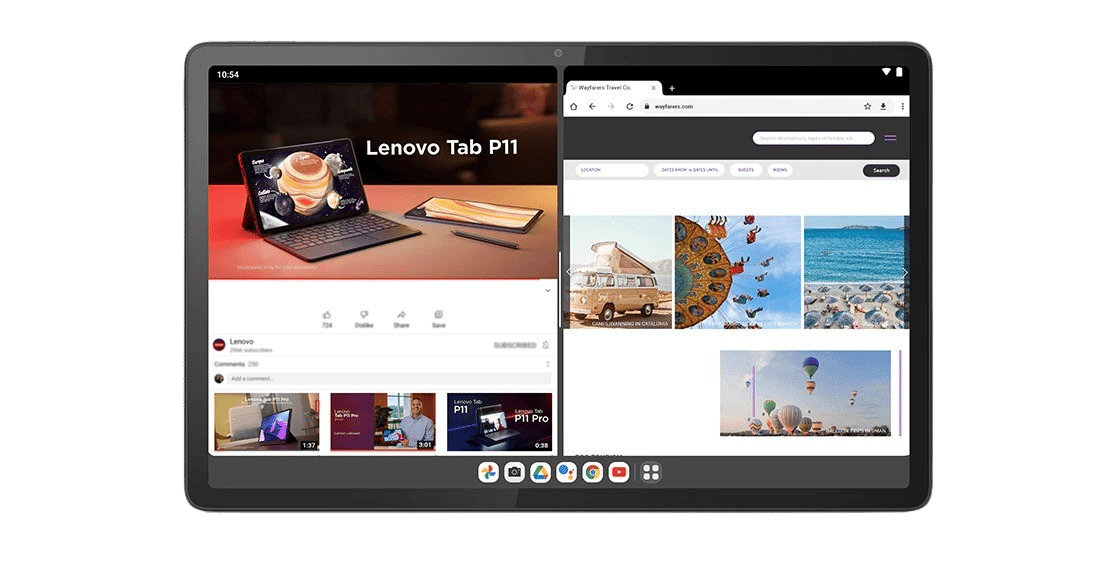Open Chrome from the dock

(593, 472)
